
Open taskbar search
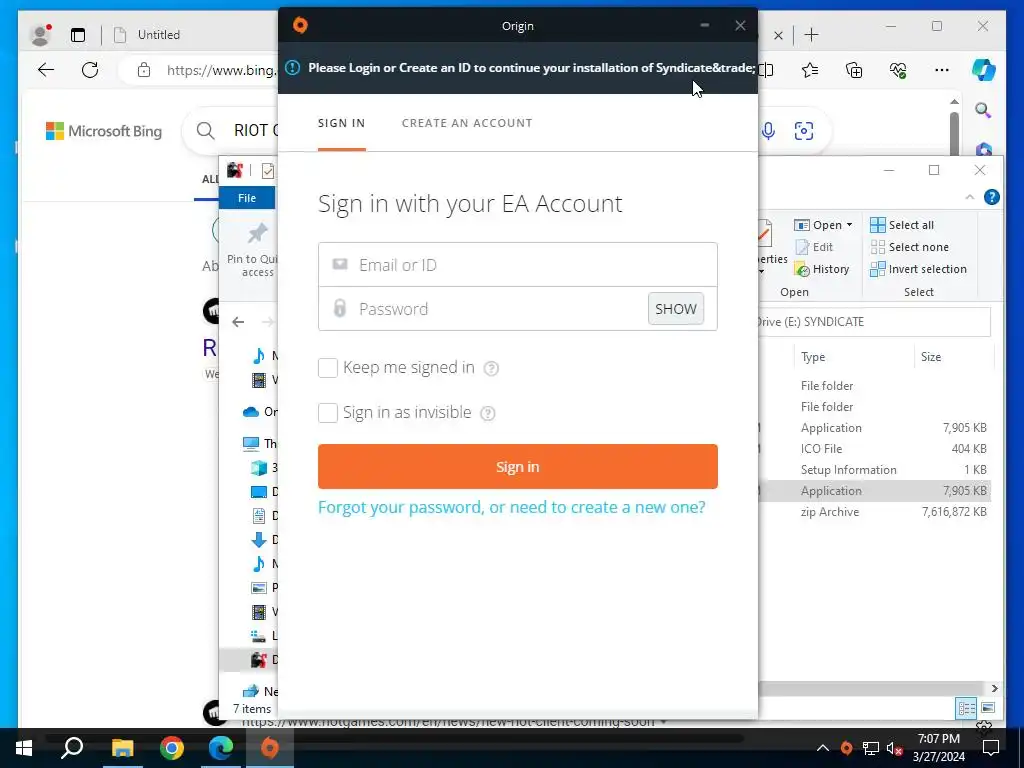click(72, 748)
